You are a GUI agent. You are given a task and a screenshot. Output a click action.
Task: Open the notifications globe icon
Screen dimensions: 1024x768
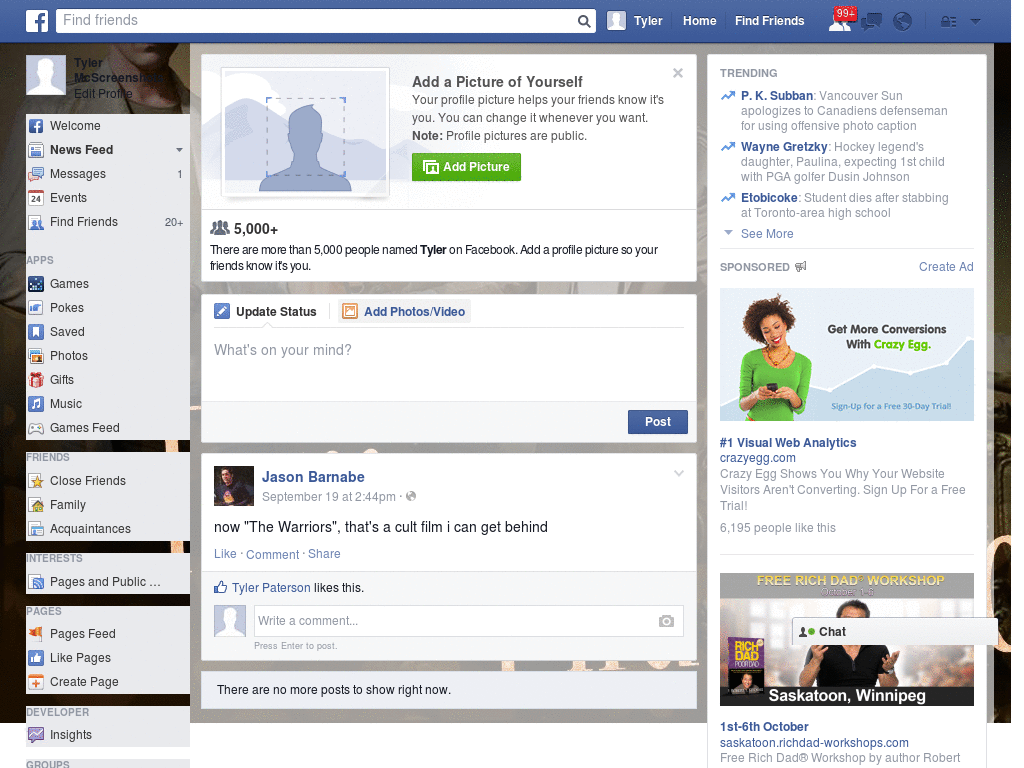[902, 22]
